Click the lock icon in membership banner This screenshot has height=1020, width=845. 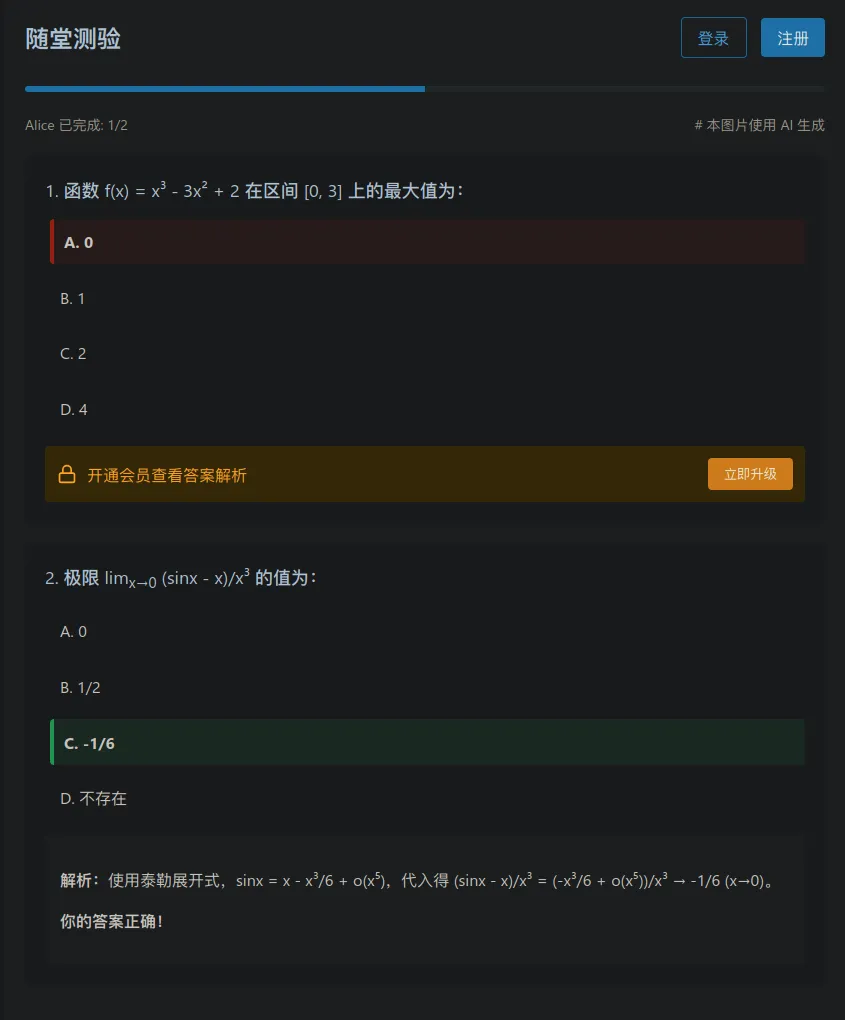[67, 474]
